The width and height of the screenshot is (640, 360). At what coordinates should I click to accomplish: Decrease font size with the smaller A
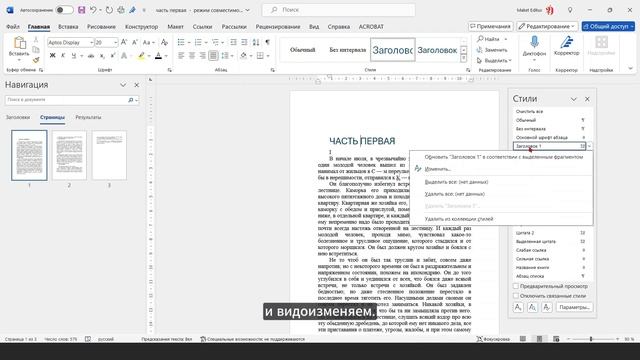coord(135,42)
